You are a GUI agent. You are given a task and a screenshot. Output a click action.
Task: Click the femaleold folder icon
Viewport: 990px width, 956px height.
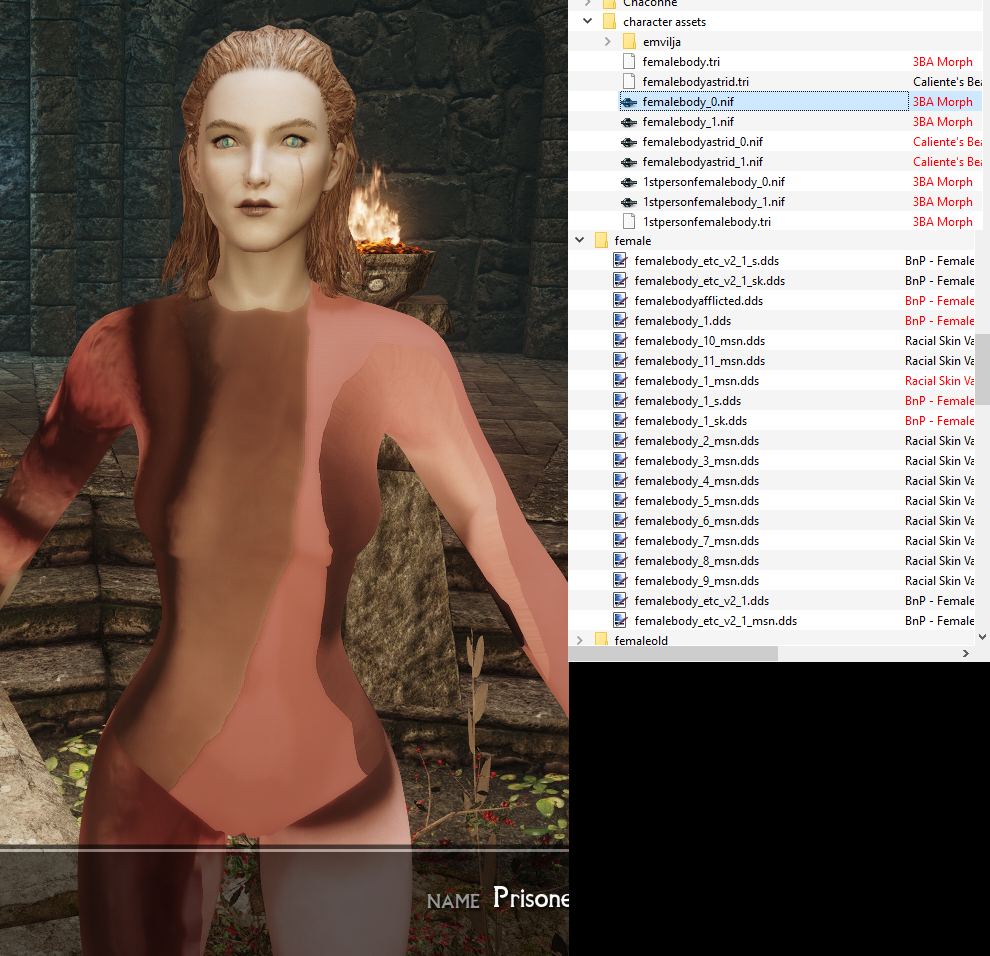(601, 639)
